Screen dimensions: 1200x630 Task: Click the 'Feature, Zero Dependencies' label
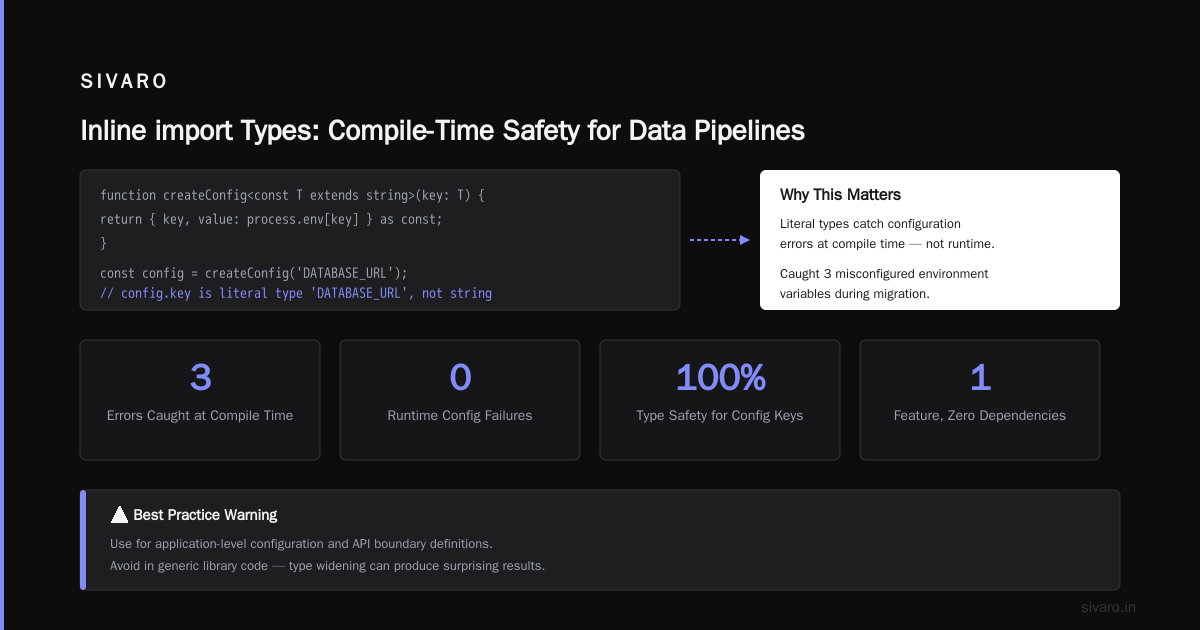[x=980, y=415]
